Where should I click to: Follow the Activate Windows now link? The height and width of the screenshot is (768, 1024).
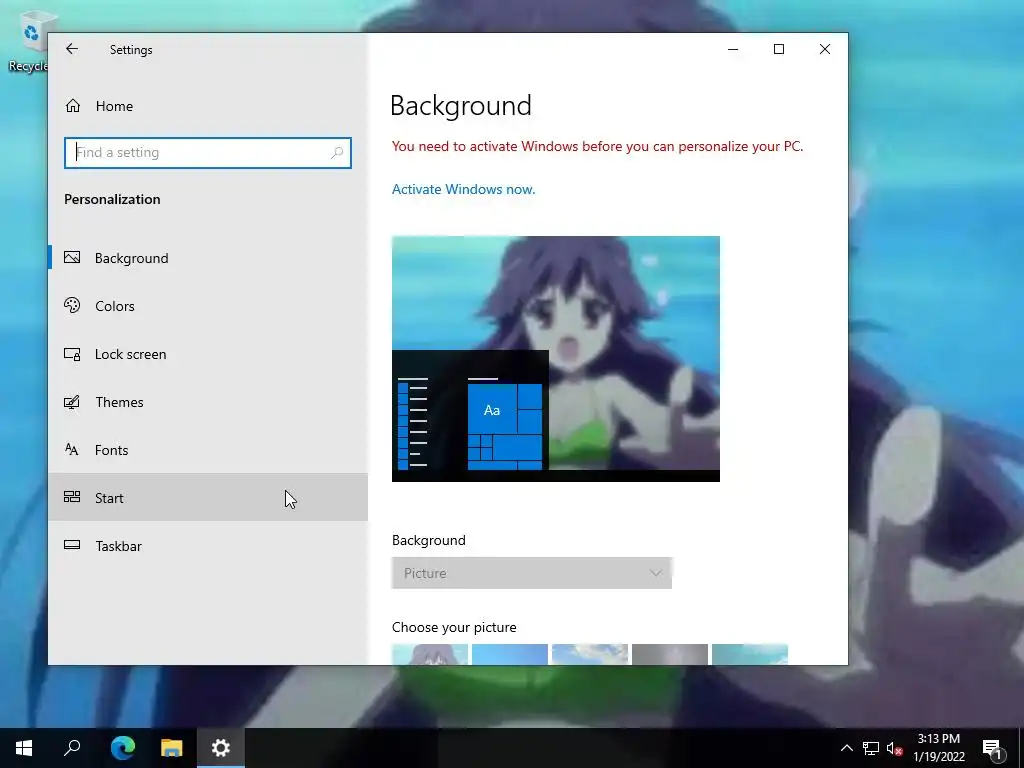pos(463,189)
